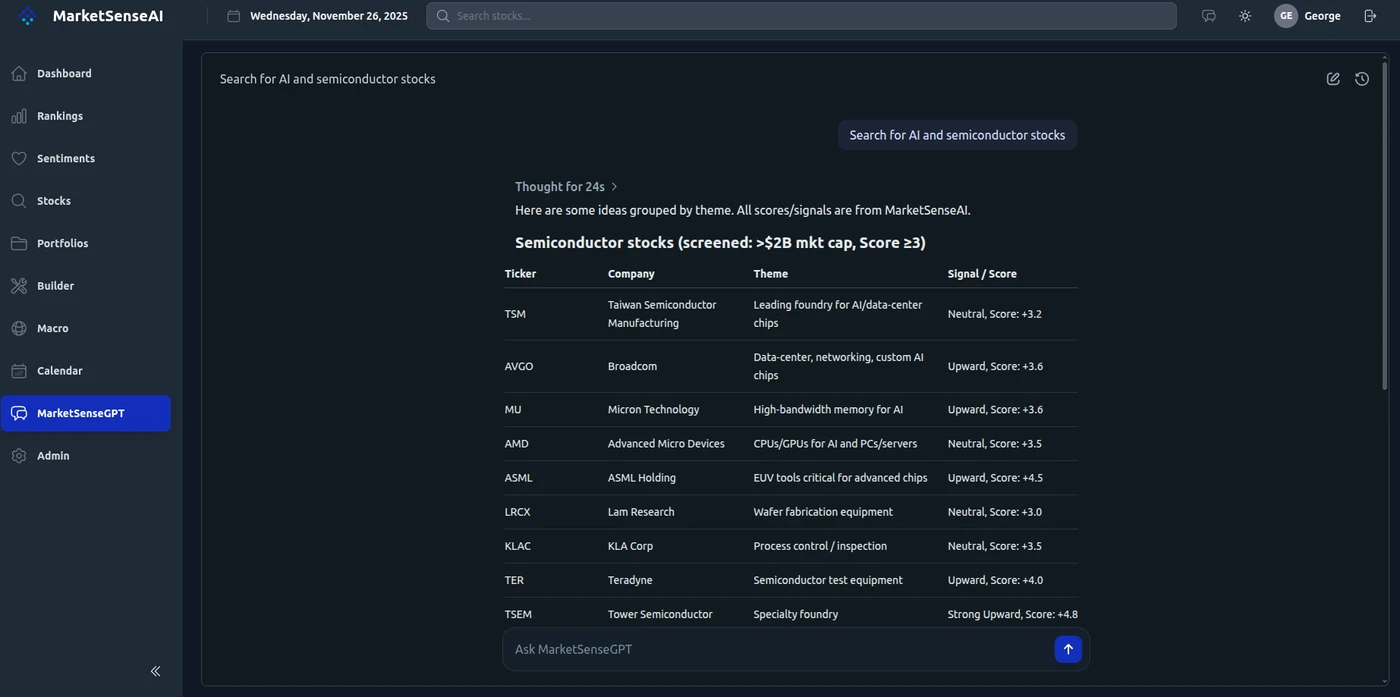Open the Sentiments heart icon
The height and width of the screenshot is (697, 1400).
[x=19, y=158]
